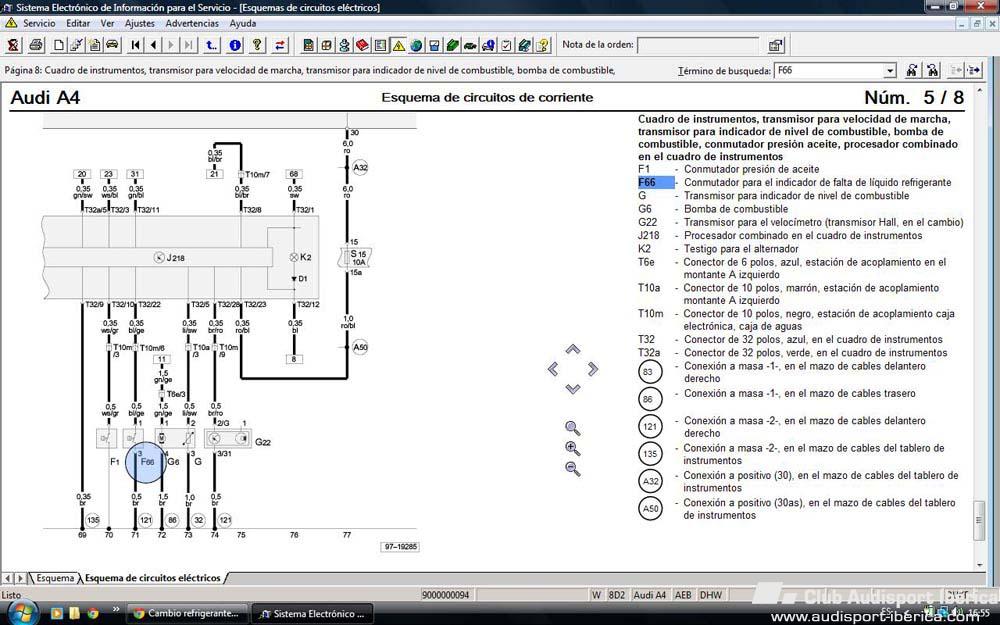This screenshot has width=1000, height=625.
Task: Switch to the Esquema tab
Action: (55, 578)
